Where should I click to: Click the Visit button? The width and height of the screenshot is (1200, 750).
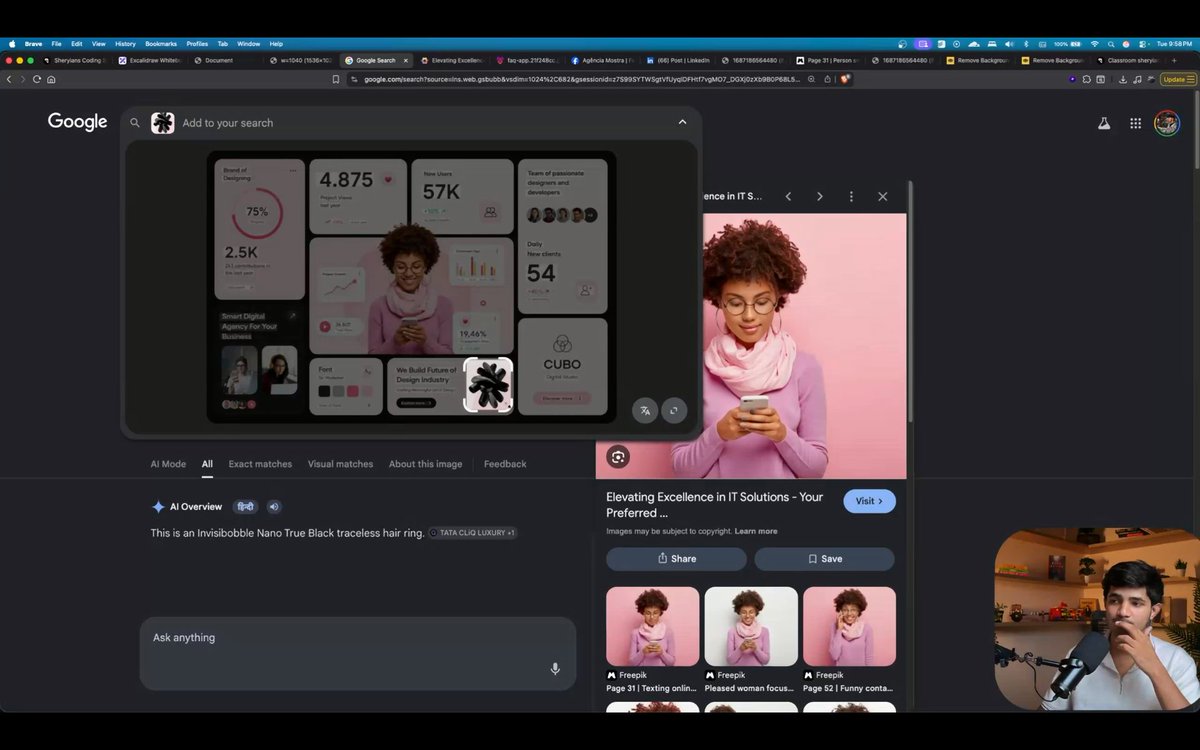point(869,501)
